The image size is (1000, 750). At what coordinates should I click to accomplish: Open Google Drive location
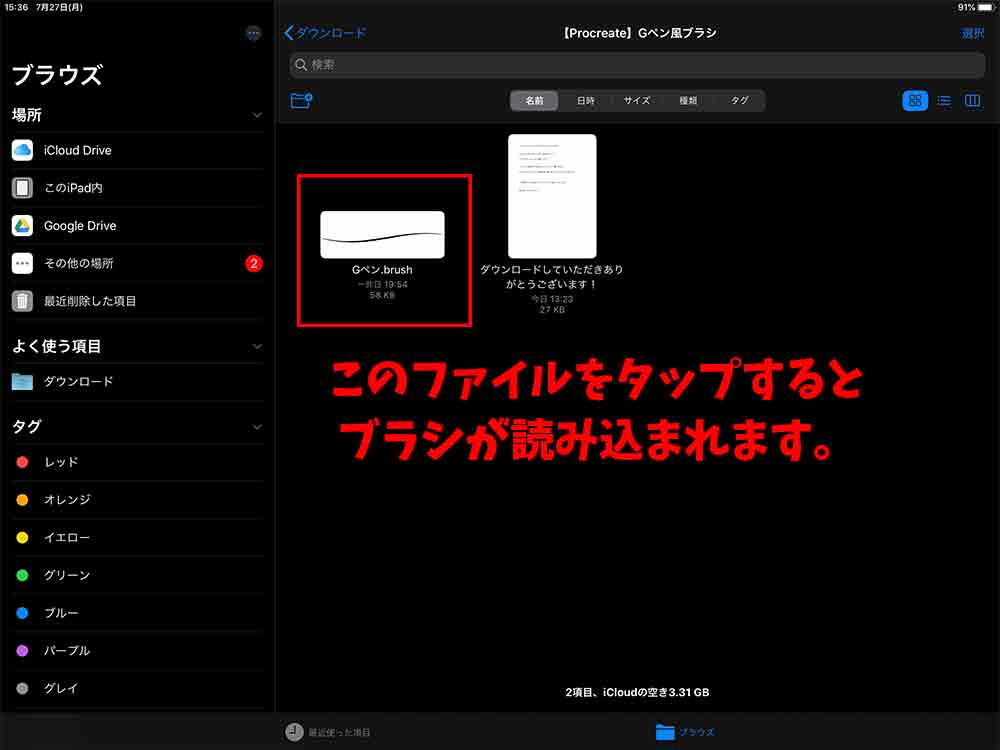[x=137, y=226]
